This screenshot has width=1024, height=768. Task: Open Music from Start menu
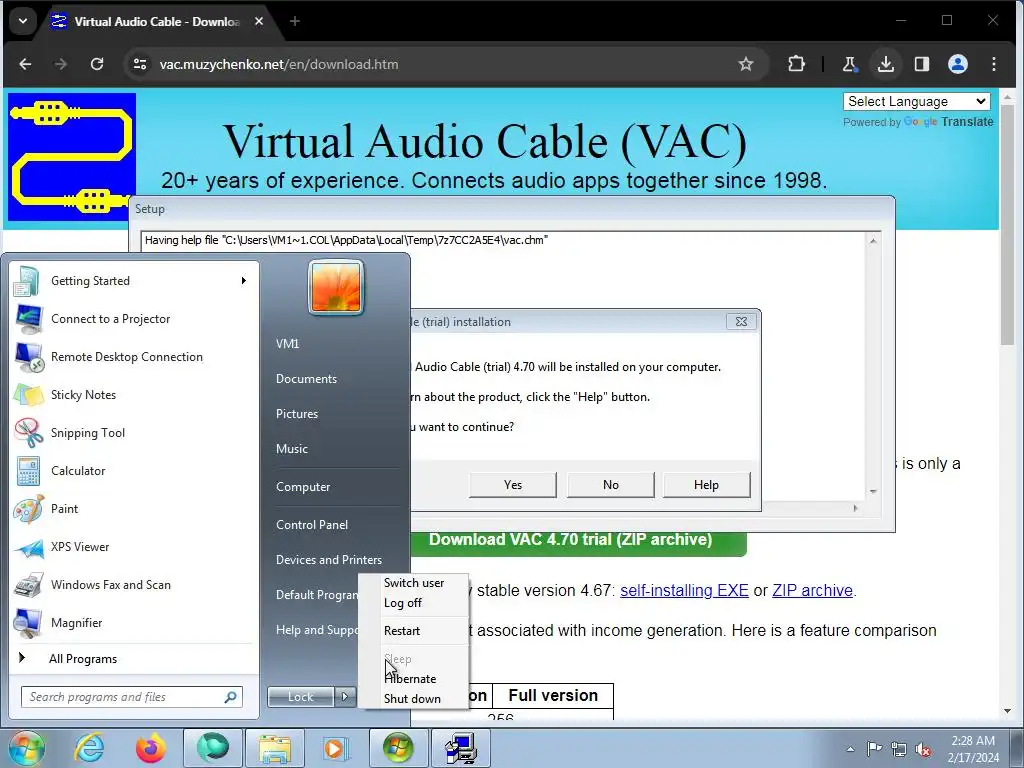(x=291, y=449)
